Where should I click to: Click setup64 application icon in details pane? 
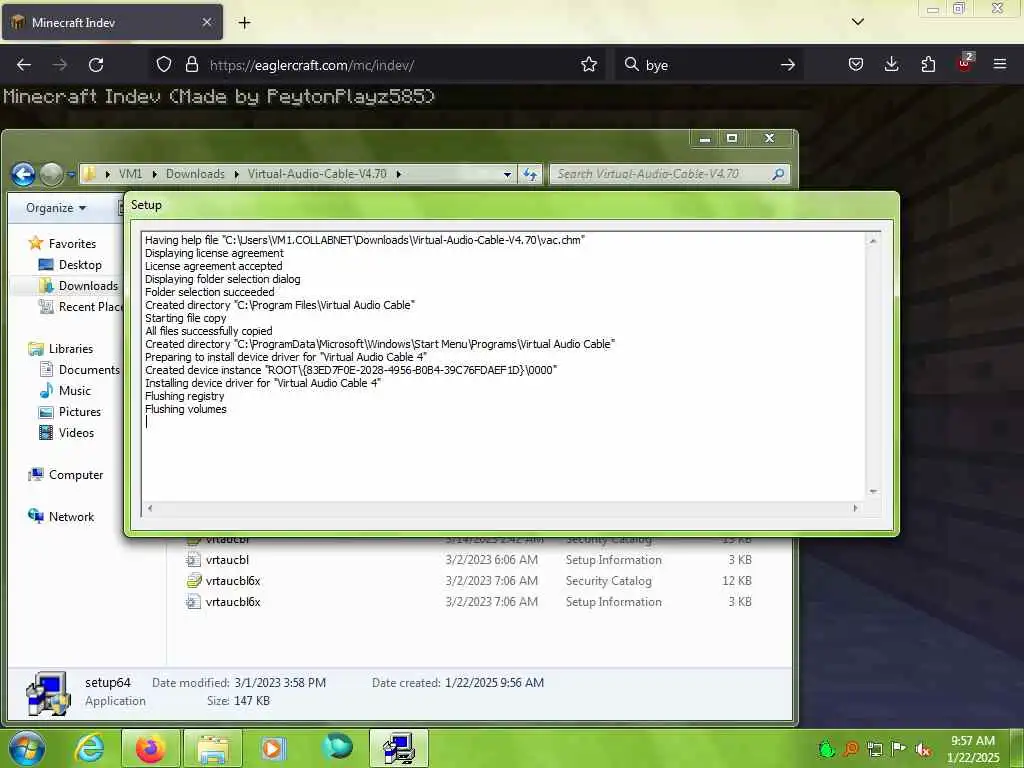48,693
